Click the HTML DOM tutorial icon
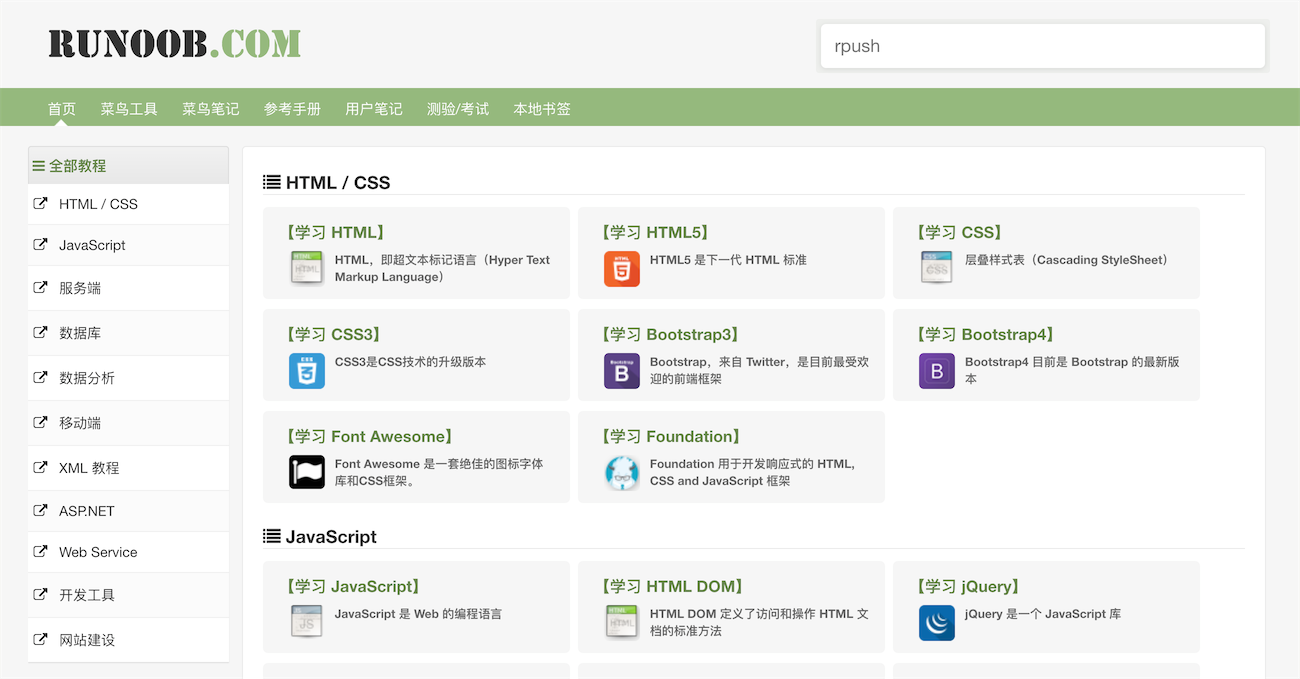The image size is (1300, 679). pos(622,623)
